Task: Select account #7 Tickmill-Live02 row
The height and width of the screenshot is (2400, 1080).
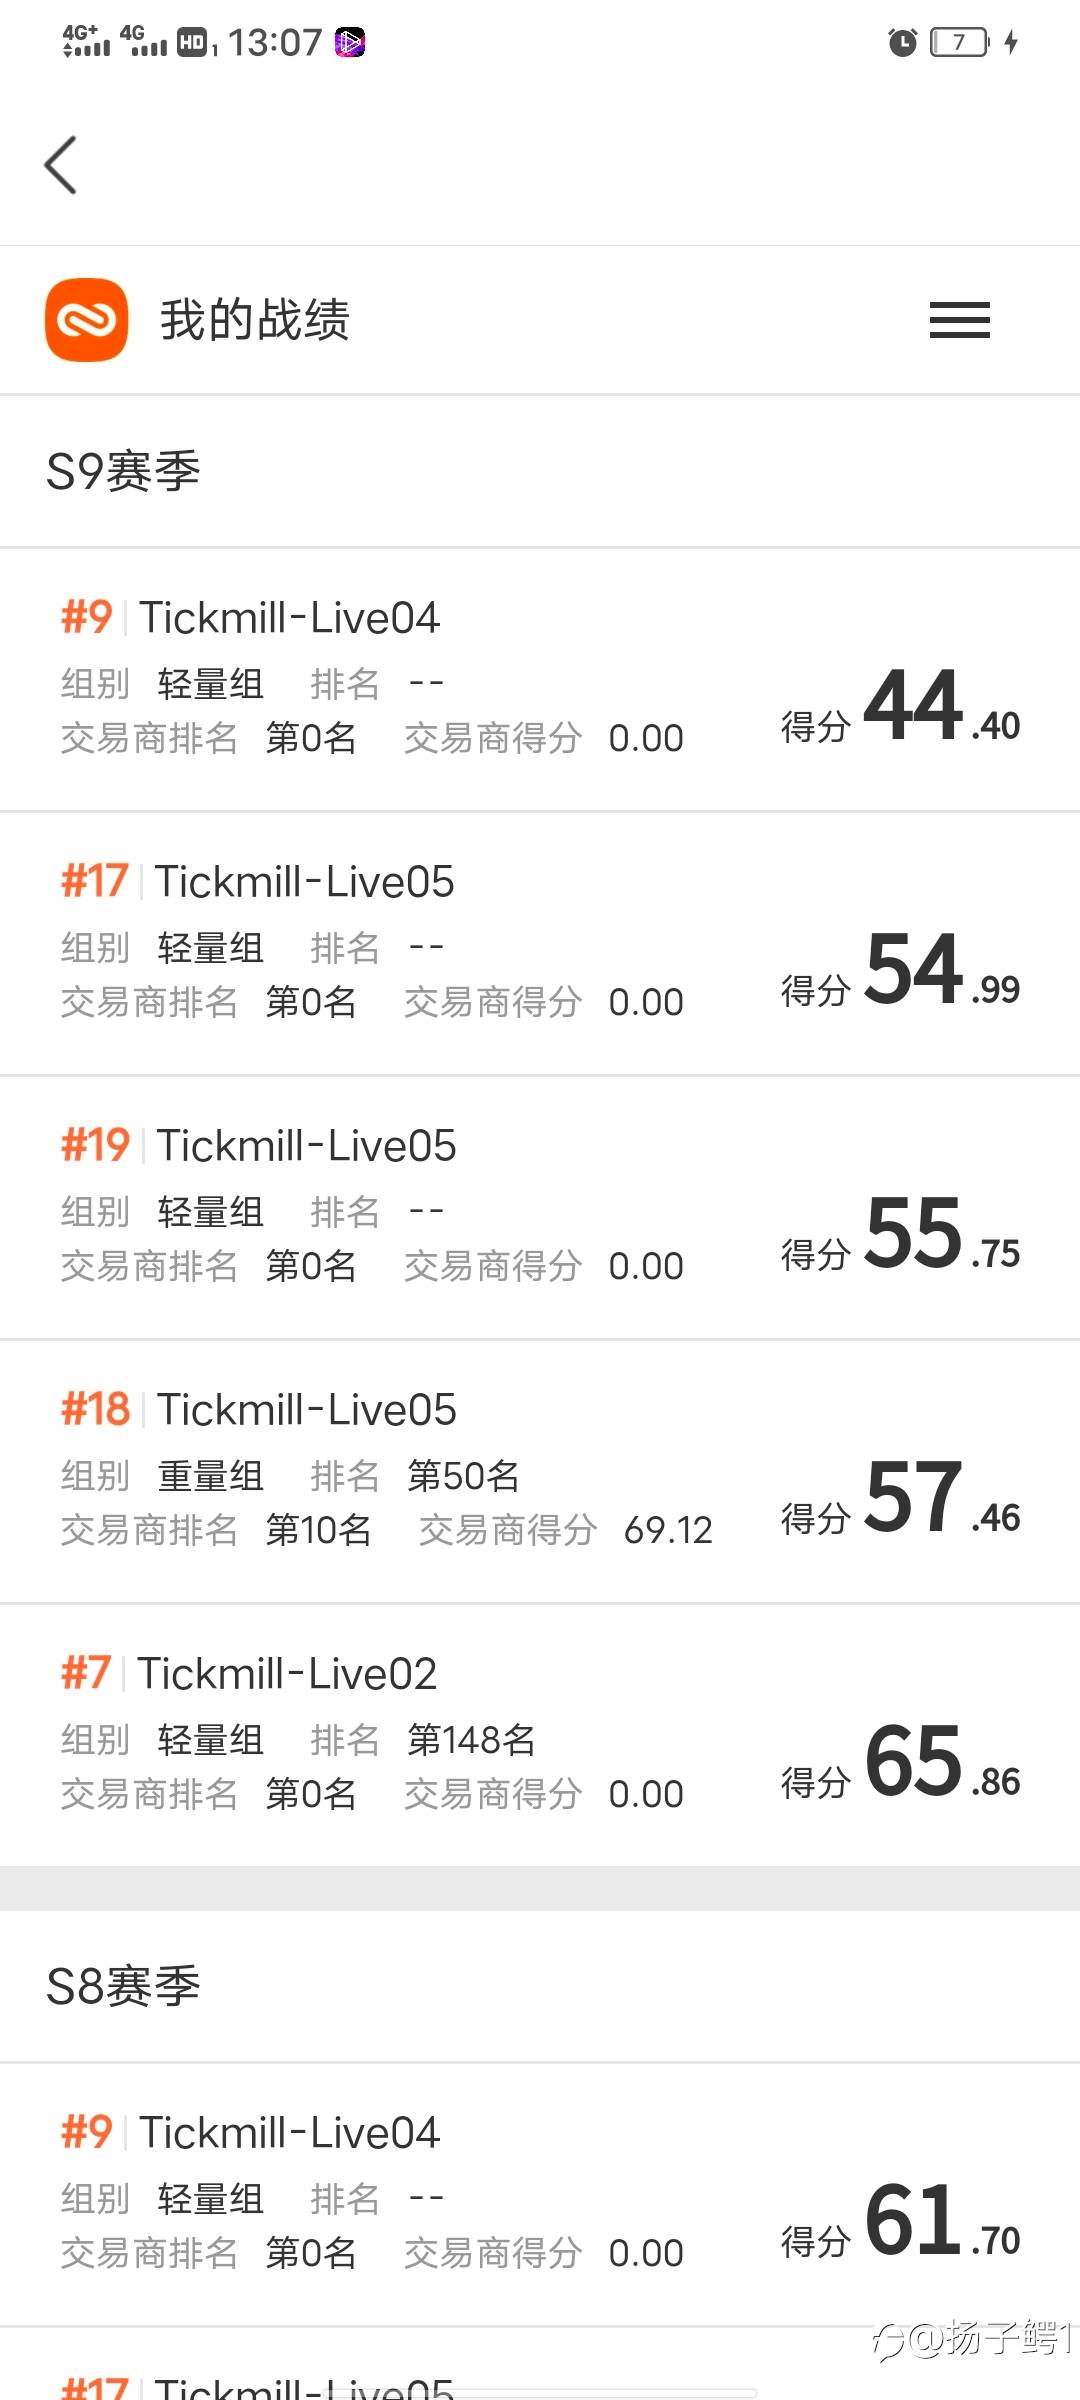Action: point(540,1736)
